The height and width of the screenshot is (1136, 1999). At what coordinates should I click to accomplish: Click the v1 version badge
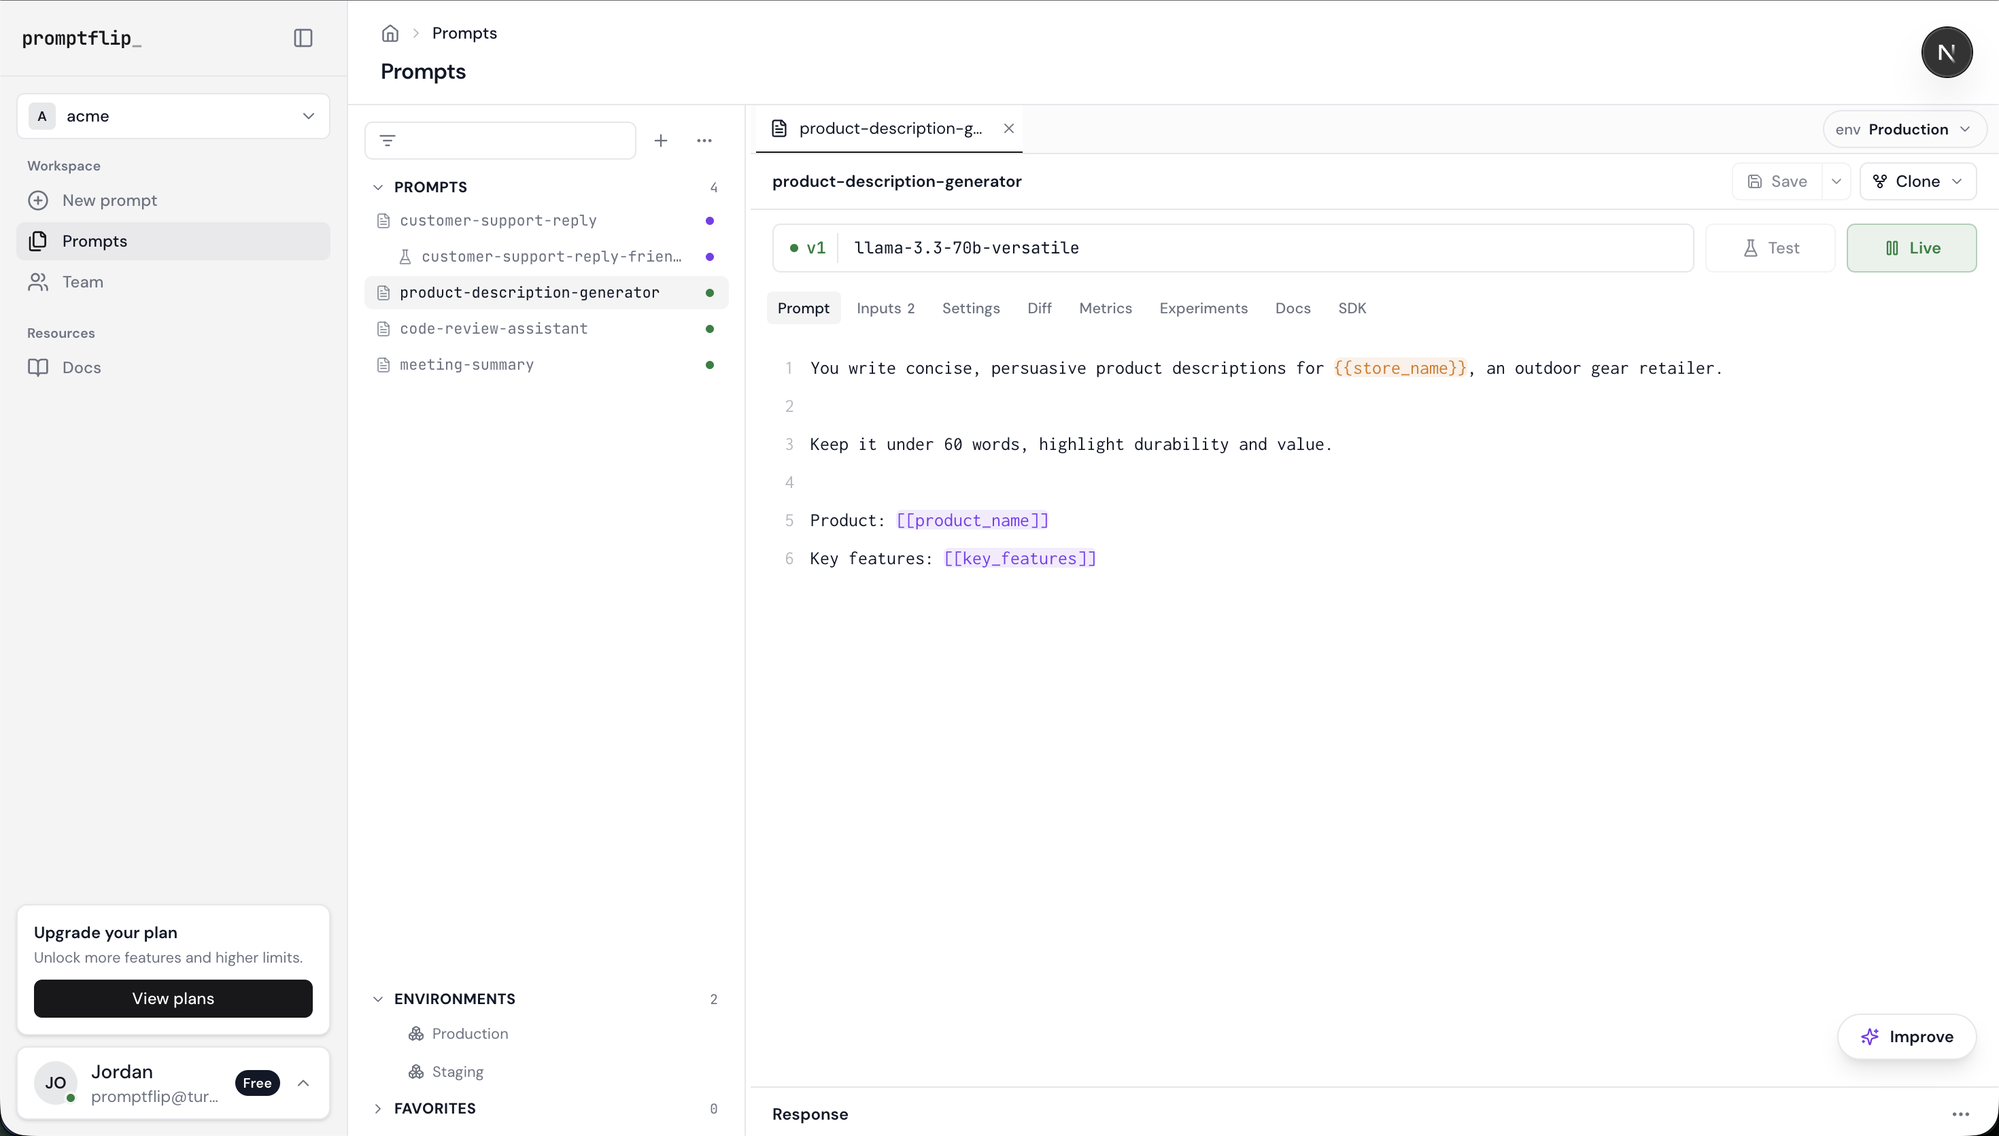click(808, 248)
